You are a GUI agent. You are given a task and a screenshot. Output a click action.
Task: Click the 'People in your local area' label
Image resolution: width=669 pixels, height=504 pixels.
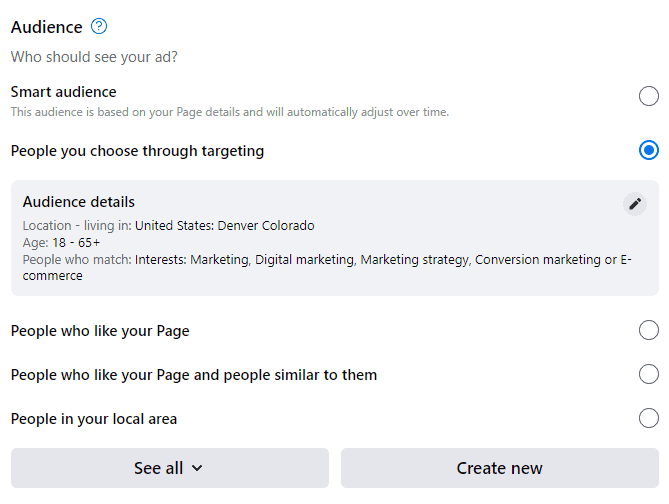pyautogui.click(x=94, y=419)
